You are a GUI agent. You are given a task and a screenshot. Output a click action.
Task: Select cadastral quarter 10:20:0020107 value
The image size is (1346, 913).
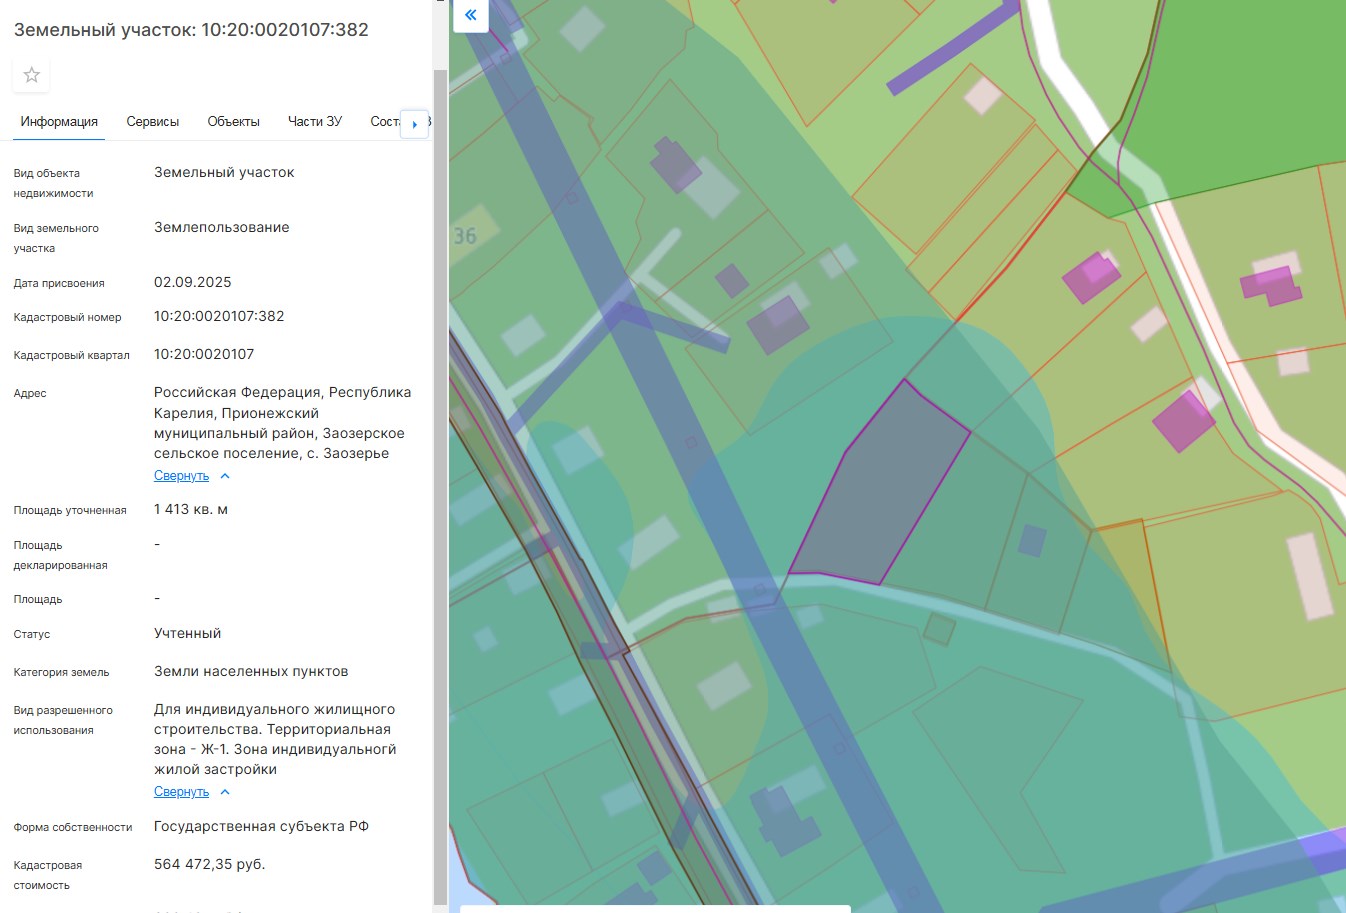click(x=204, y=354)
